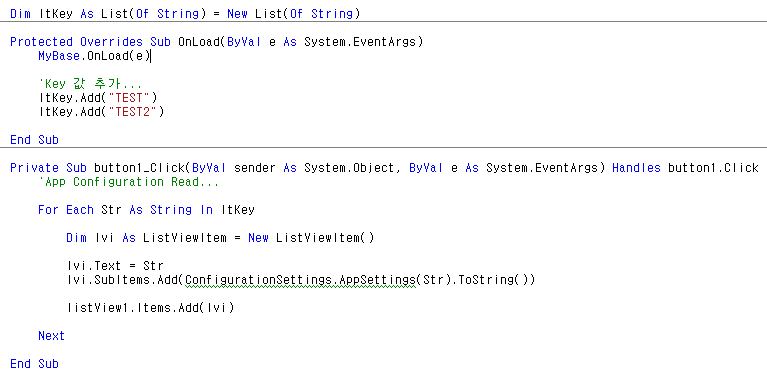Click "Handles" keyword in button1_Click signature
Viewport: 767px width, 373px height.
click(x=636, y=168)
